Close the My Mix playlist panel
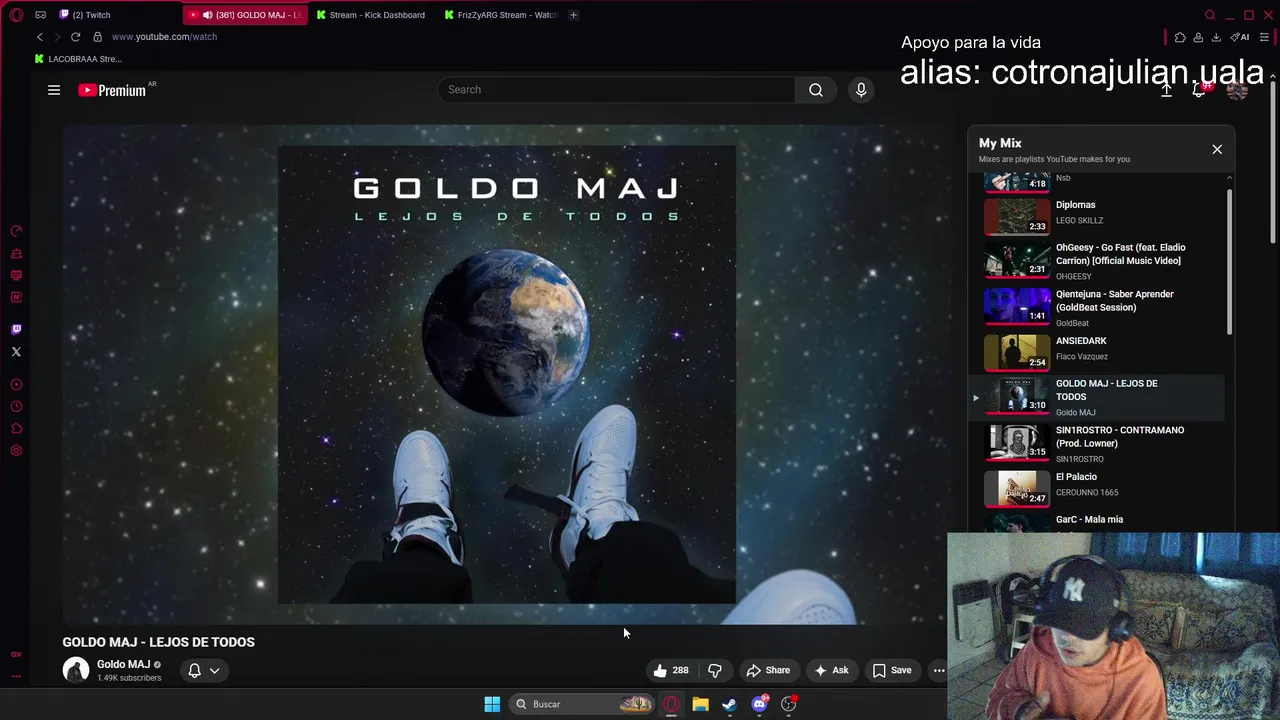The height and width of the screenshot is (720, 1280). pos(1217,149)
